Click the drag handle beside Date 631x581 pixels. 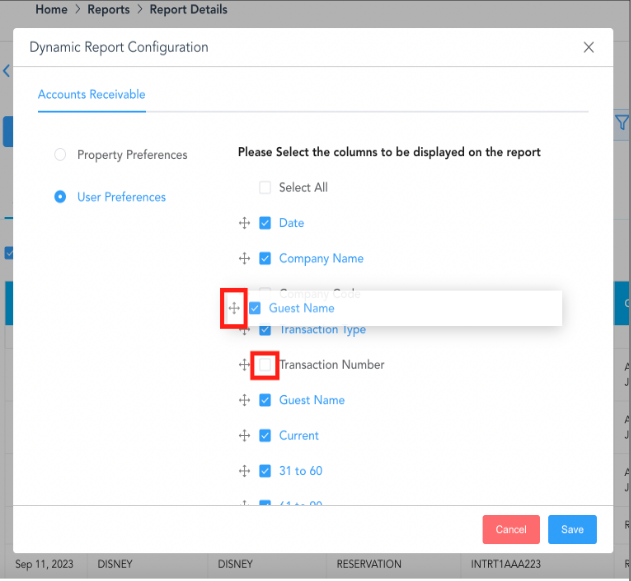coord(244,223)
